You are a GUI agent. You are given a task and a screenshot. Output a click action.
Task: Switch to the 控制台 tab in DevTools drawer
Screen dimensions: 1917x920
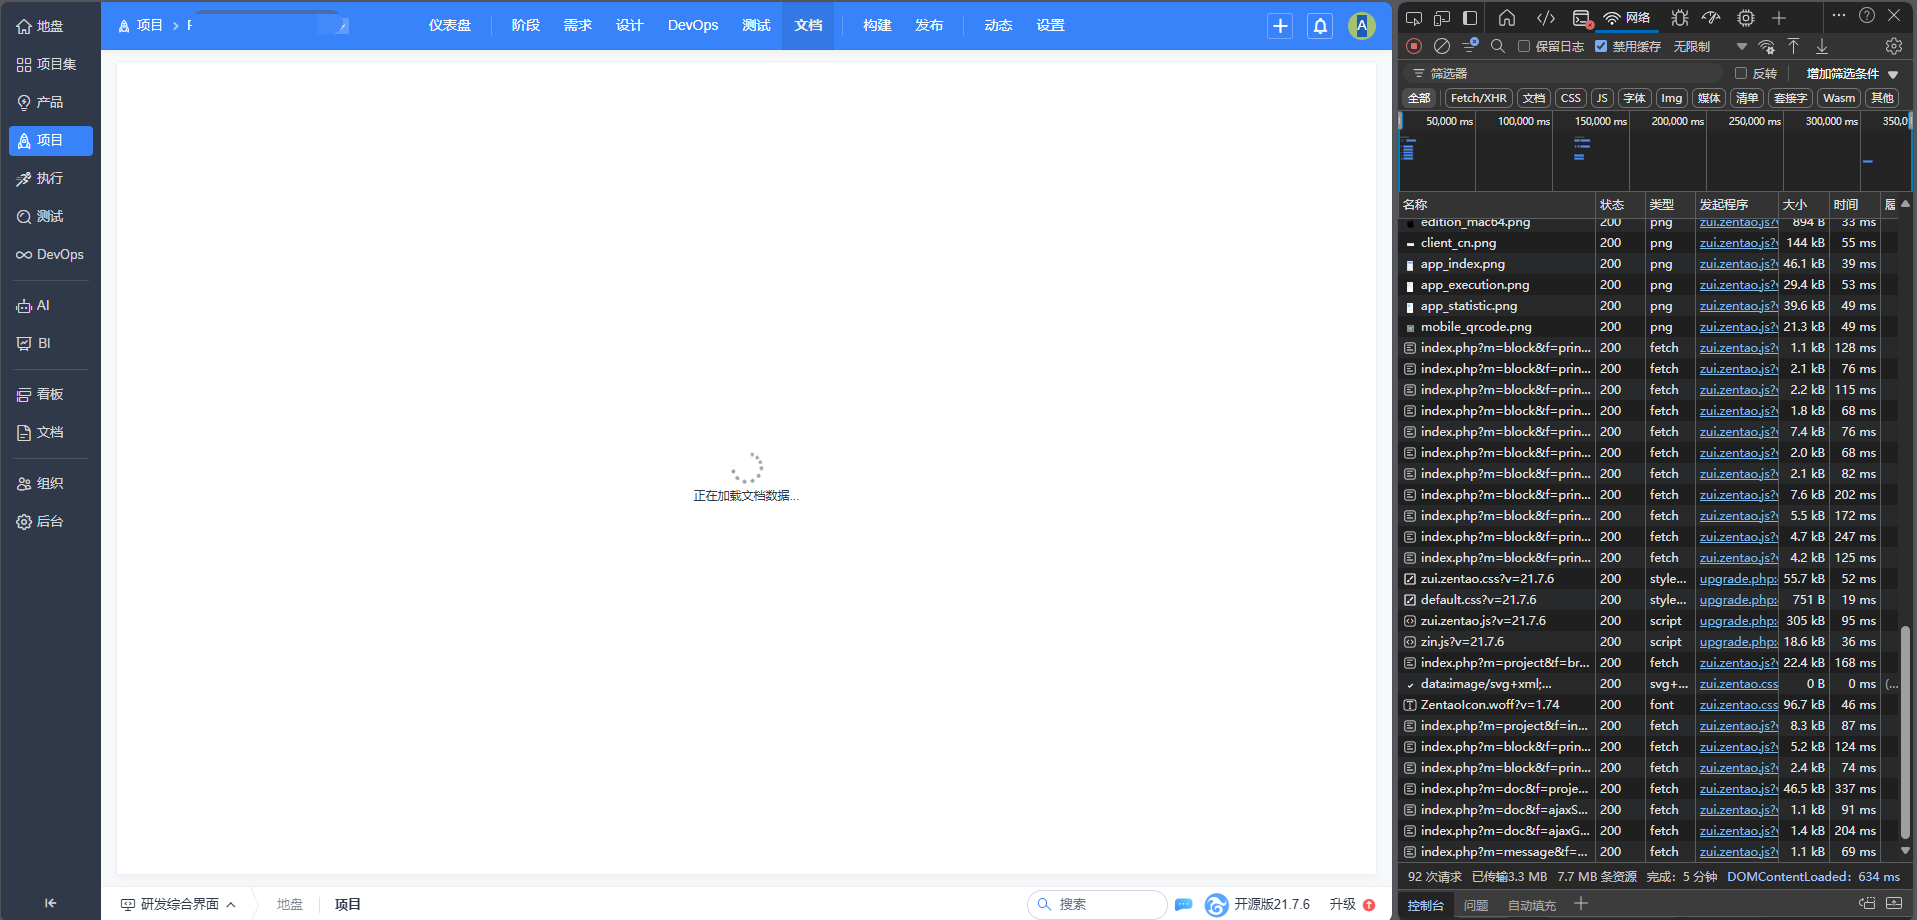point(1424,904)
